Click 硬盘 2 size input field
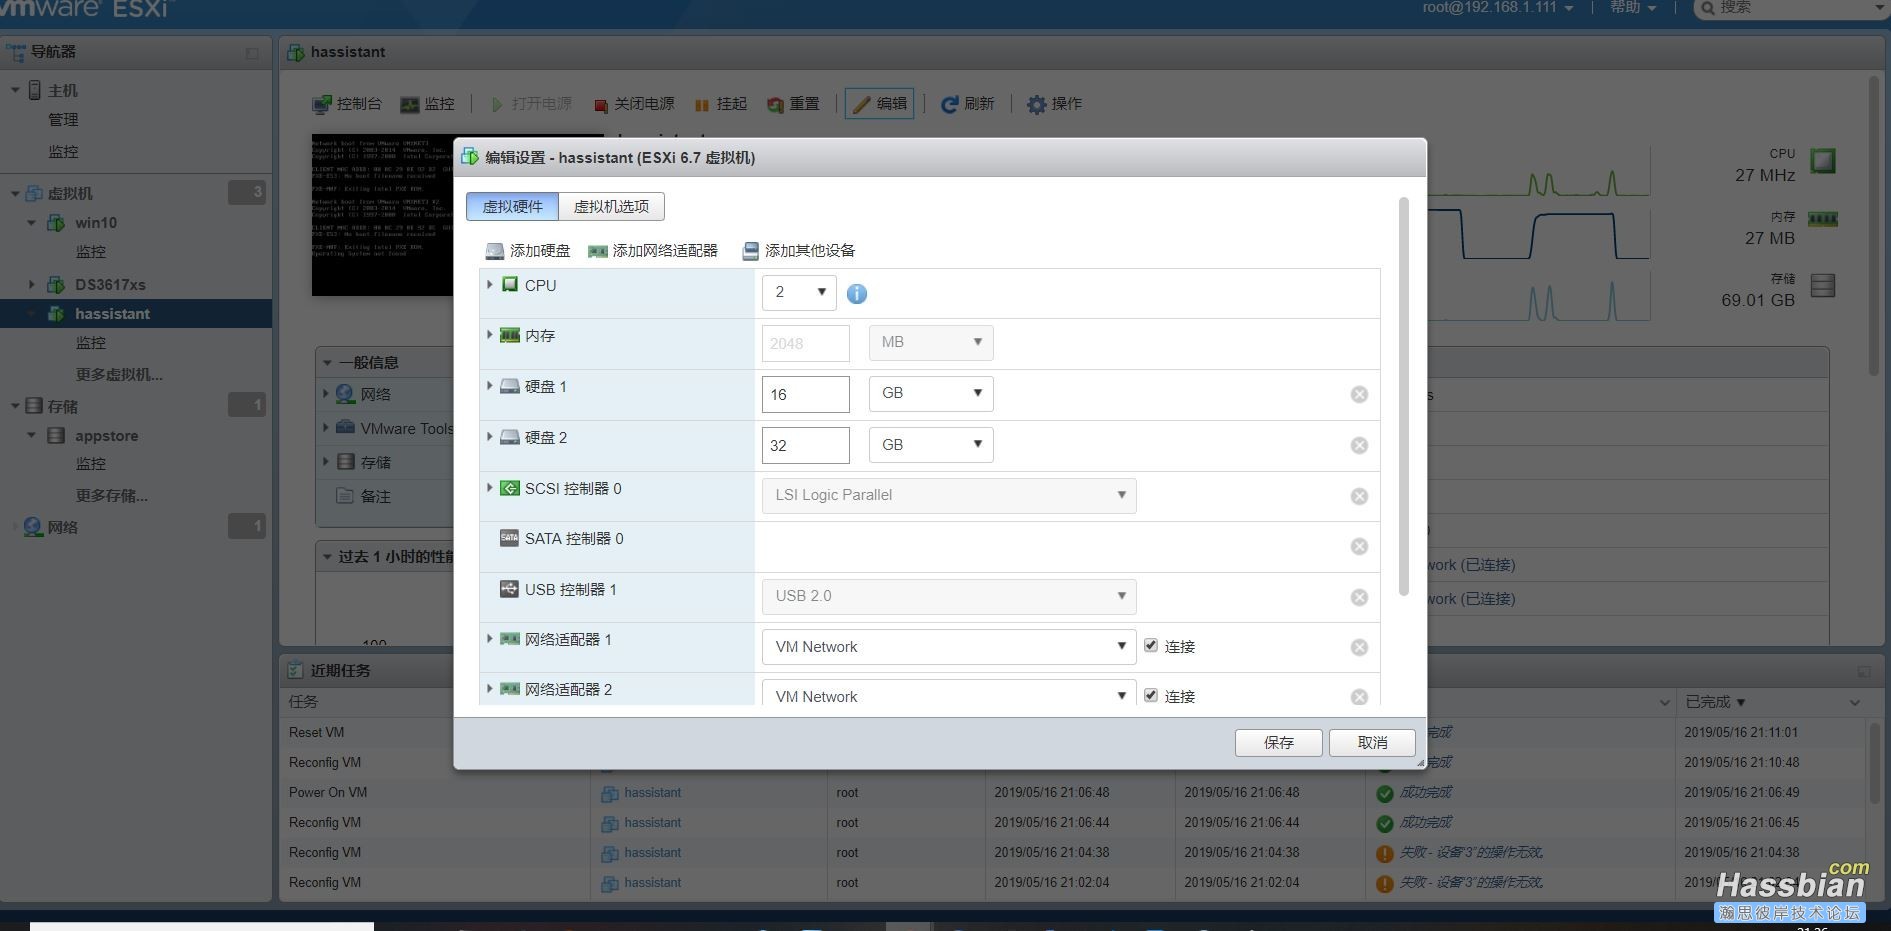1891x931 pixels. click(x=806, y=445)
